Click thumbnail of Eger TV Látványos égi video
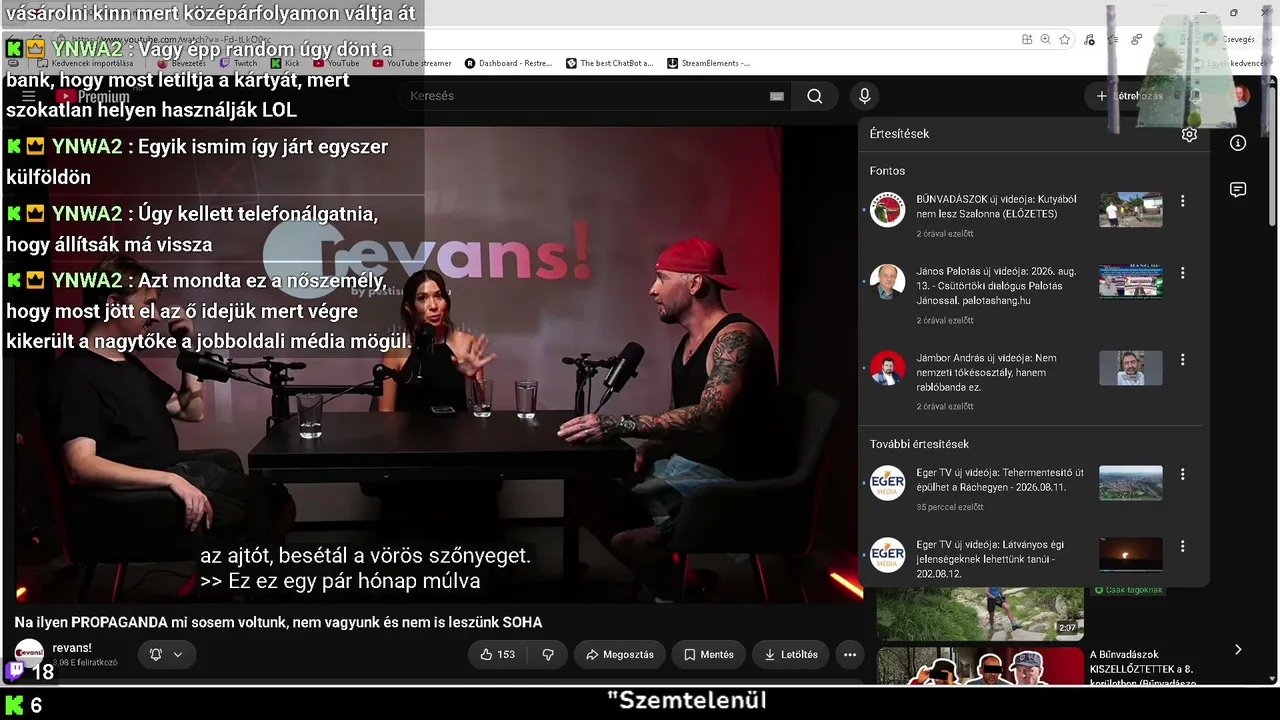 [1131, 554]
